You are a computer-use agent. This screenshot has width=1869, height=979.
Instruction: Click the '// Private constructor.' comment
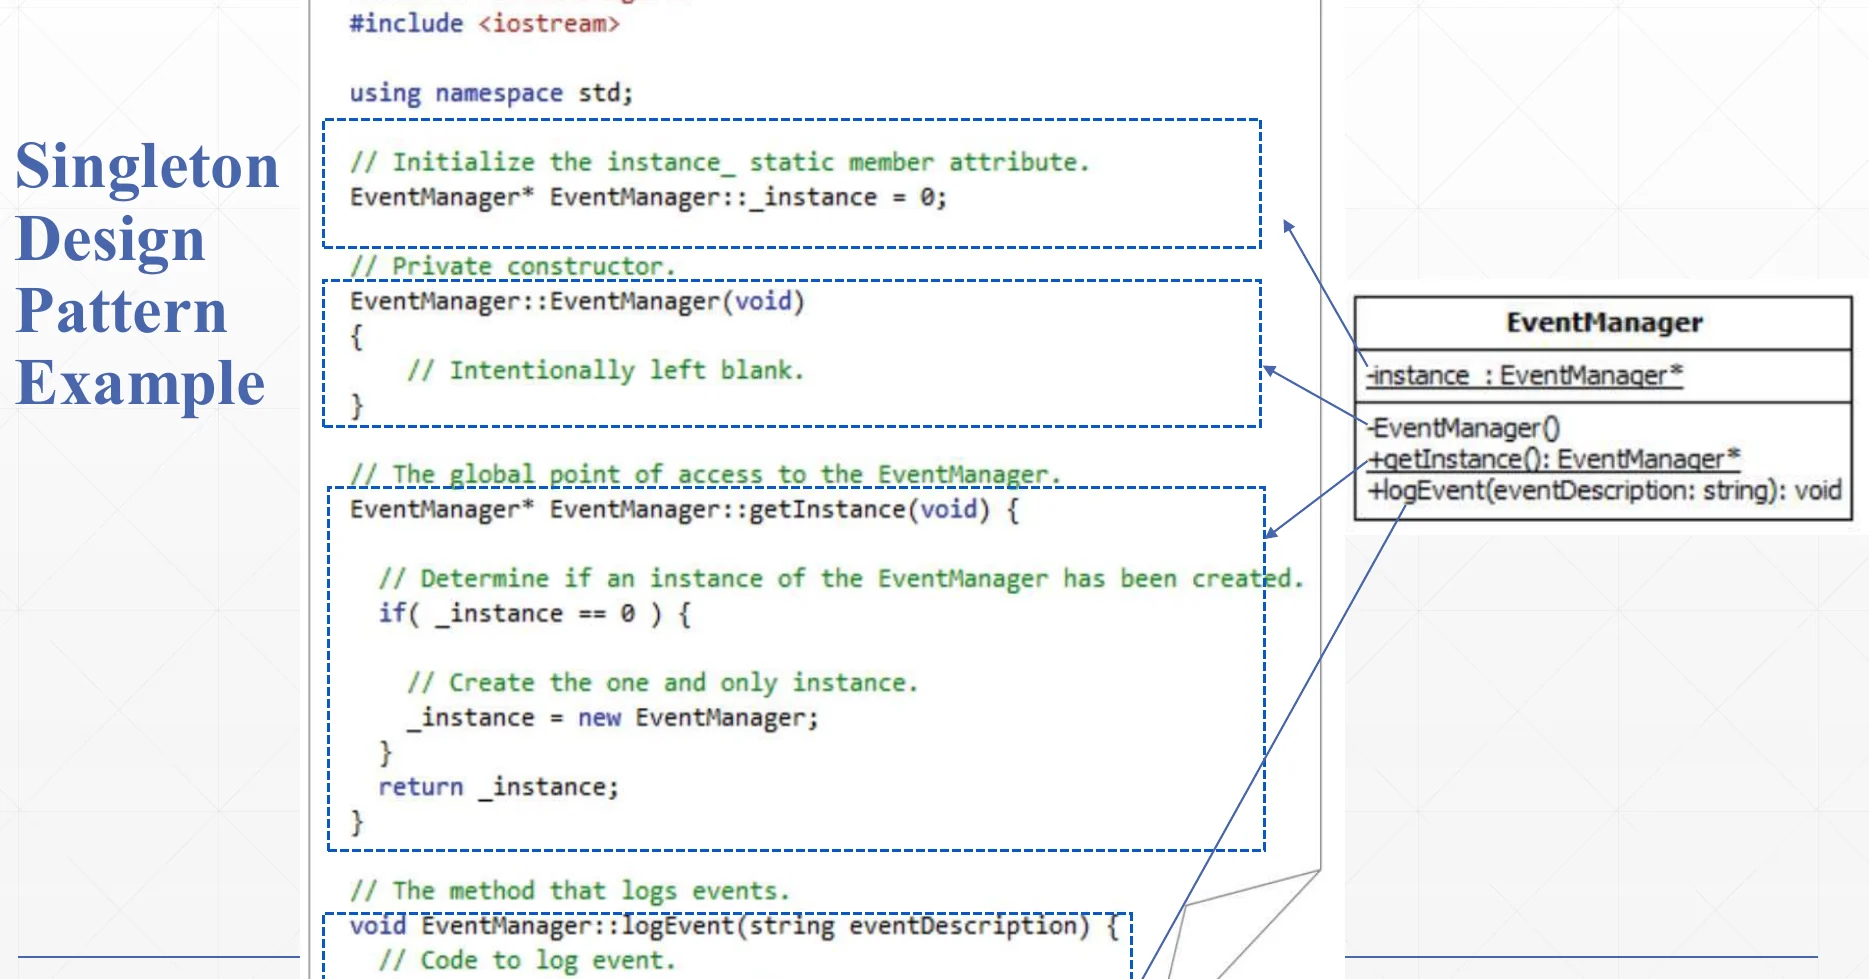[512, 266]
